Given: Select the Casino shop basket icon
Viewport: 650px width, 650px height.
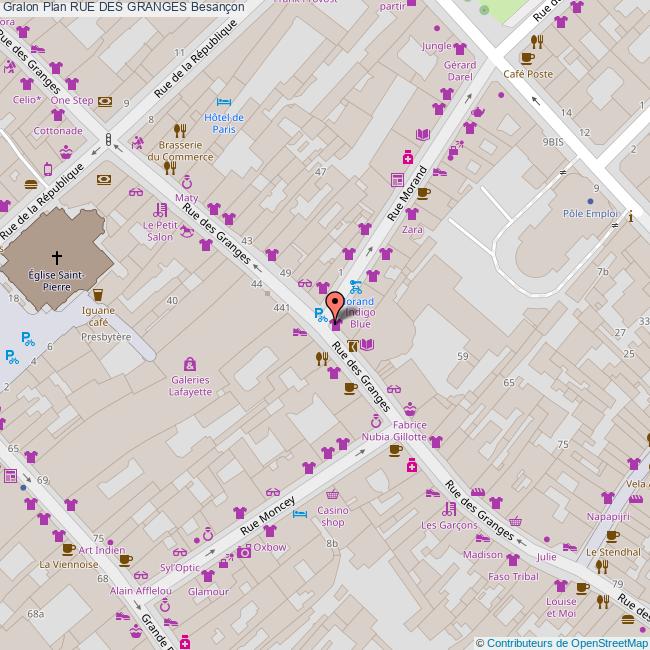Looking at the screenshot, I should coord(333,494).
